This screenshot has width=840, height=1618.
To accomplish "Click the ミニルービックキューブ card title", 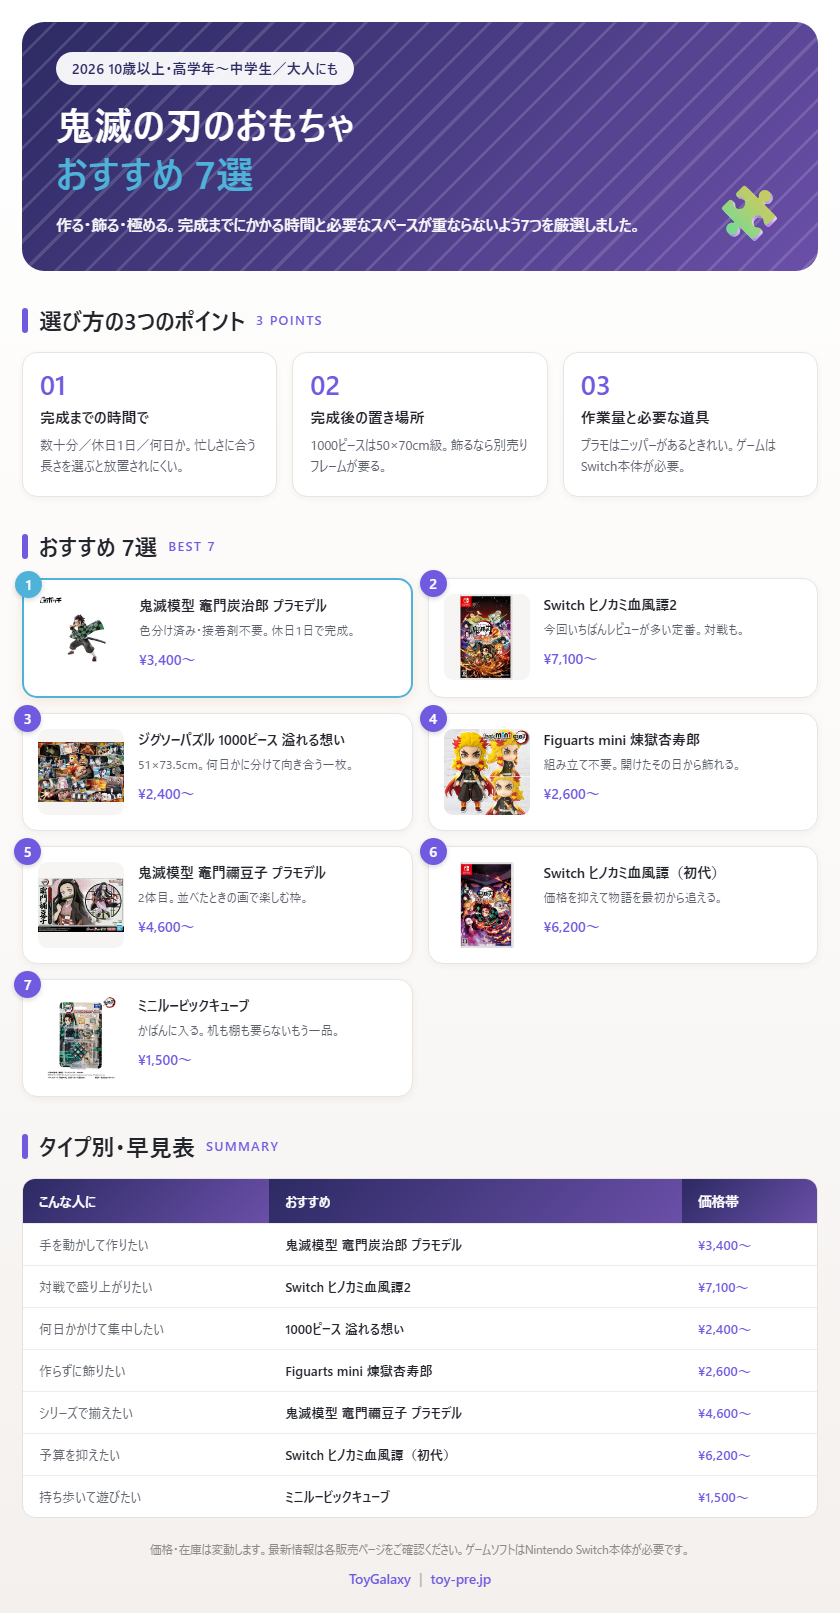I will coord(194,1006).
